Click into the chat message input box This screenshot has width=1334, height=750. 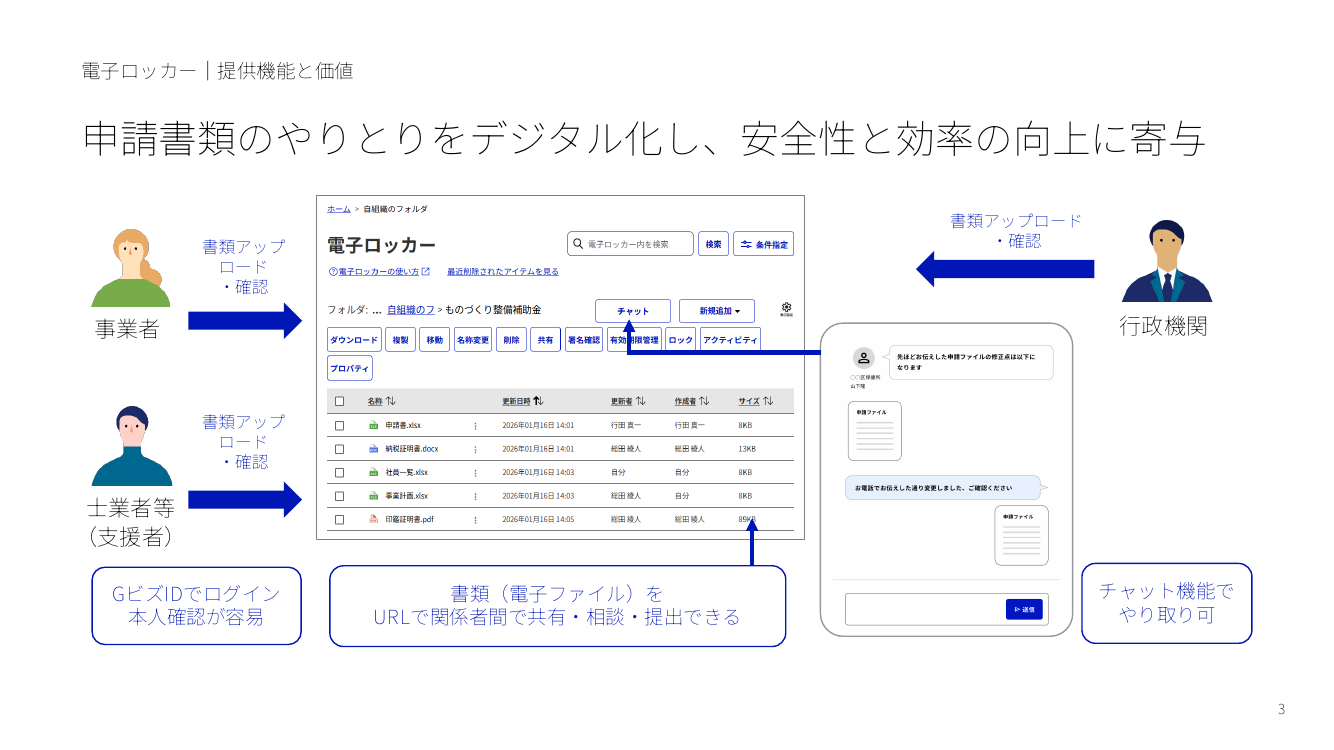[946, 609]
